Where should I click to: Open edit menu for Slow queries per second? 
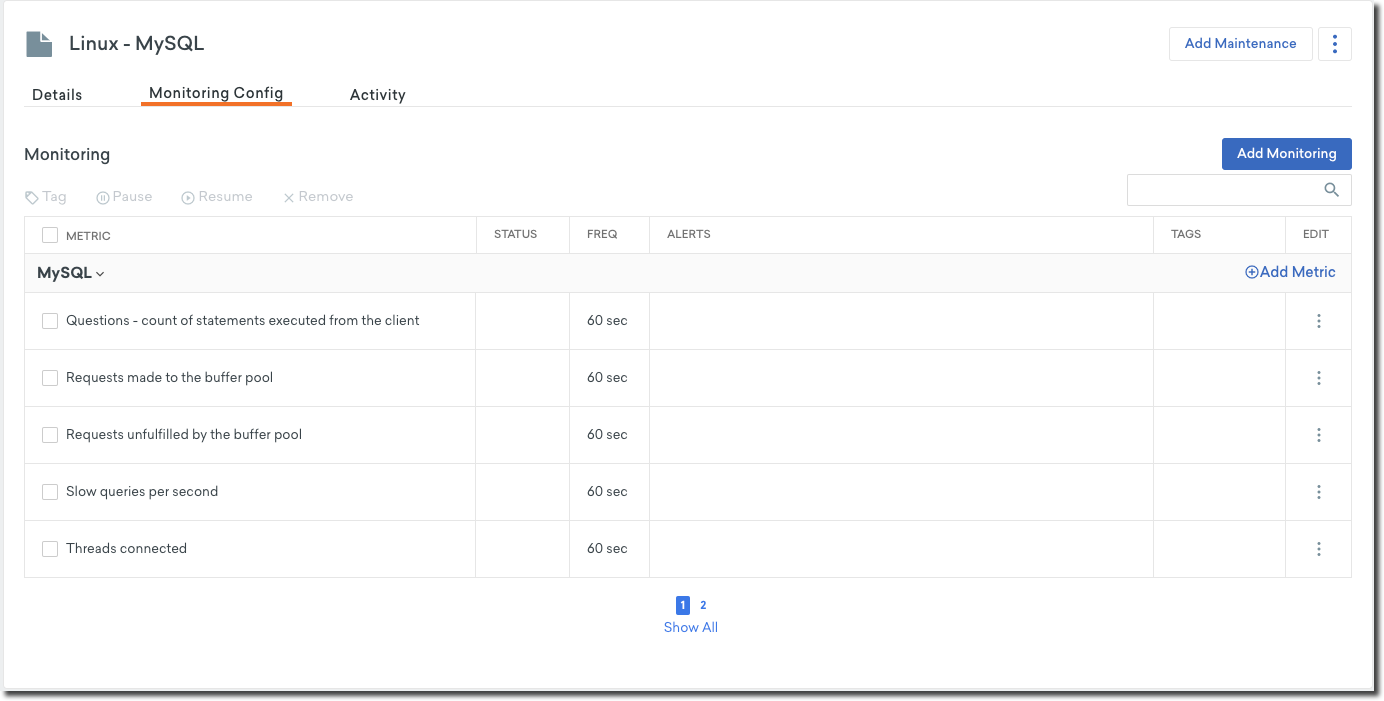[x=1319, y=492]
